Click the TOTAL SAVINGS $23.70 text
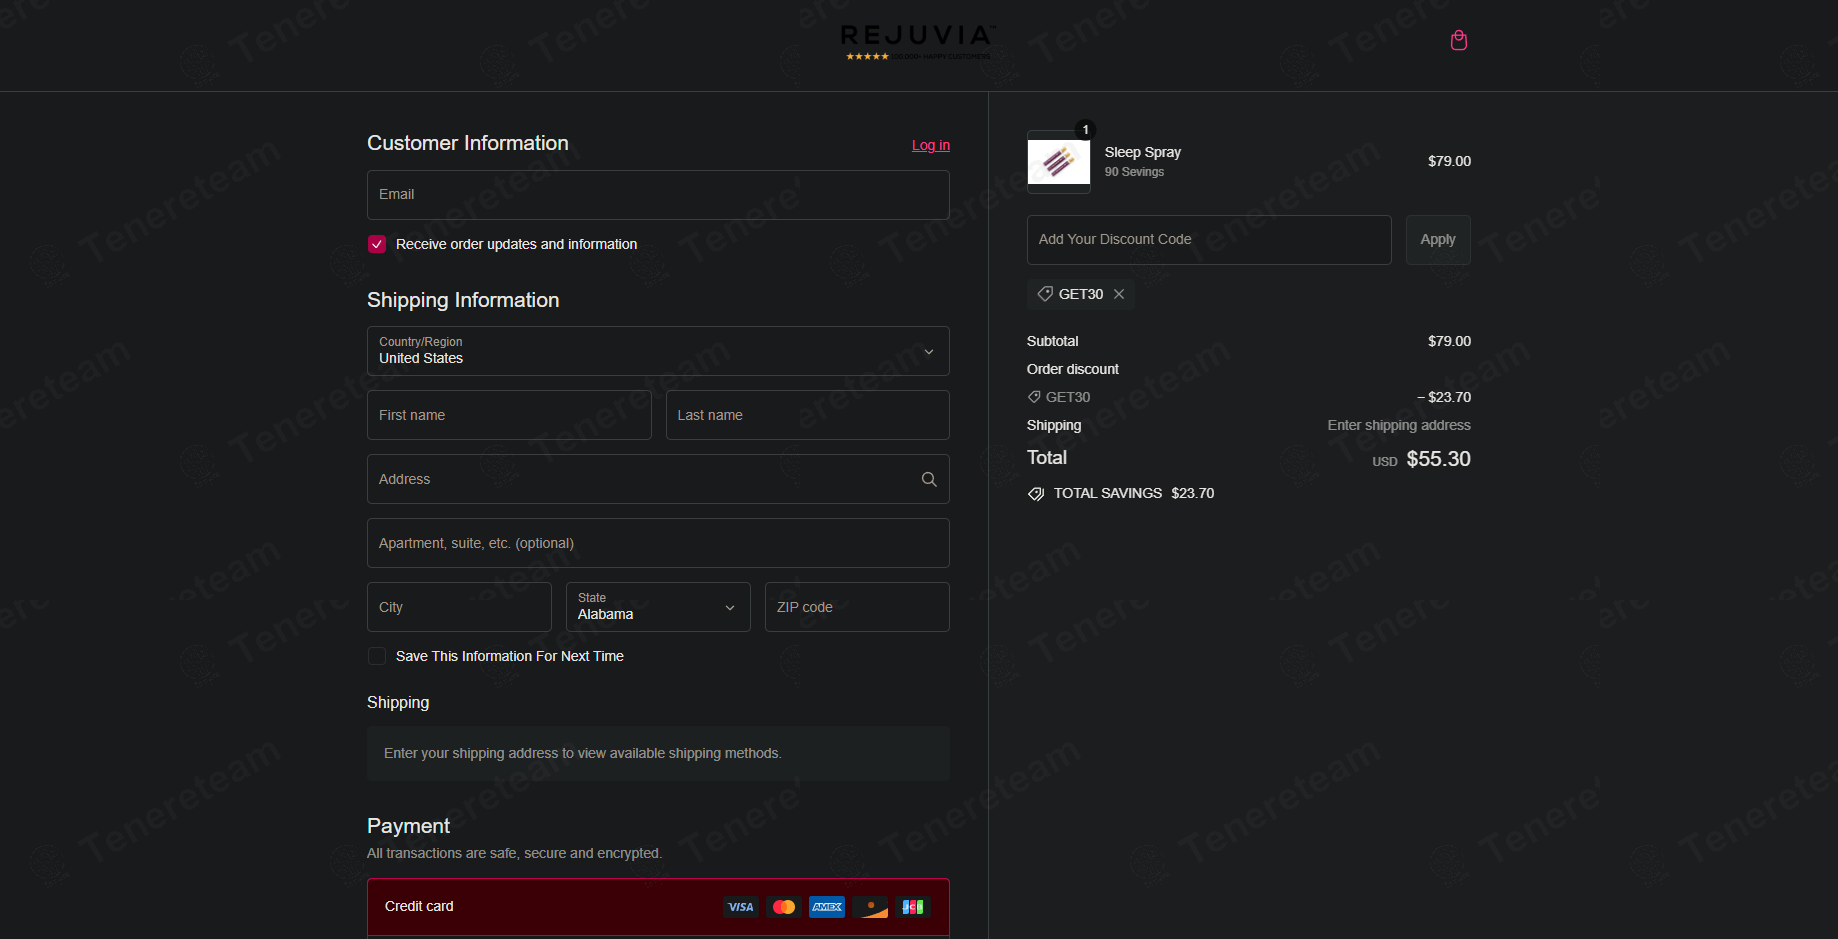Viewport: 1838px width, 939px height. point(1134,493)
